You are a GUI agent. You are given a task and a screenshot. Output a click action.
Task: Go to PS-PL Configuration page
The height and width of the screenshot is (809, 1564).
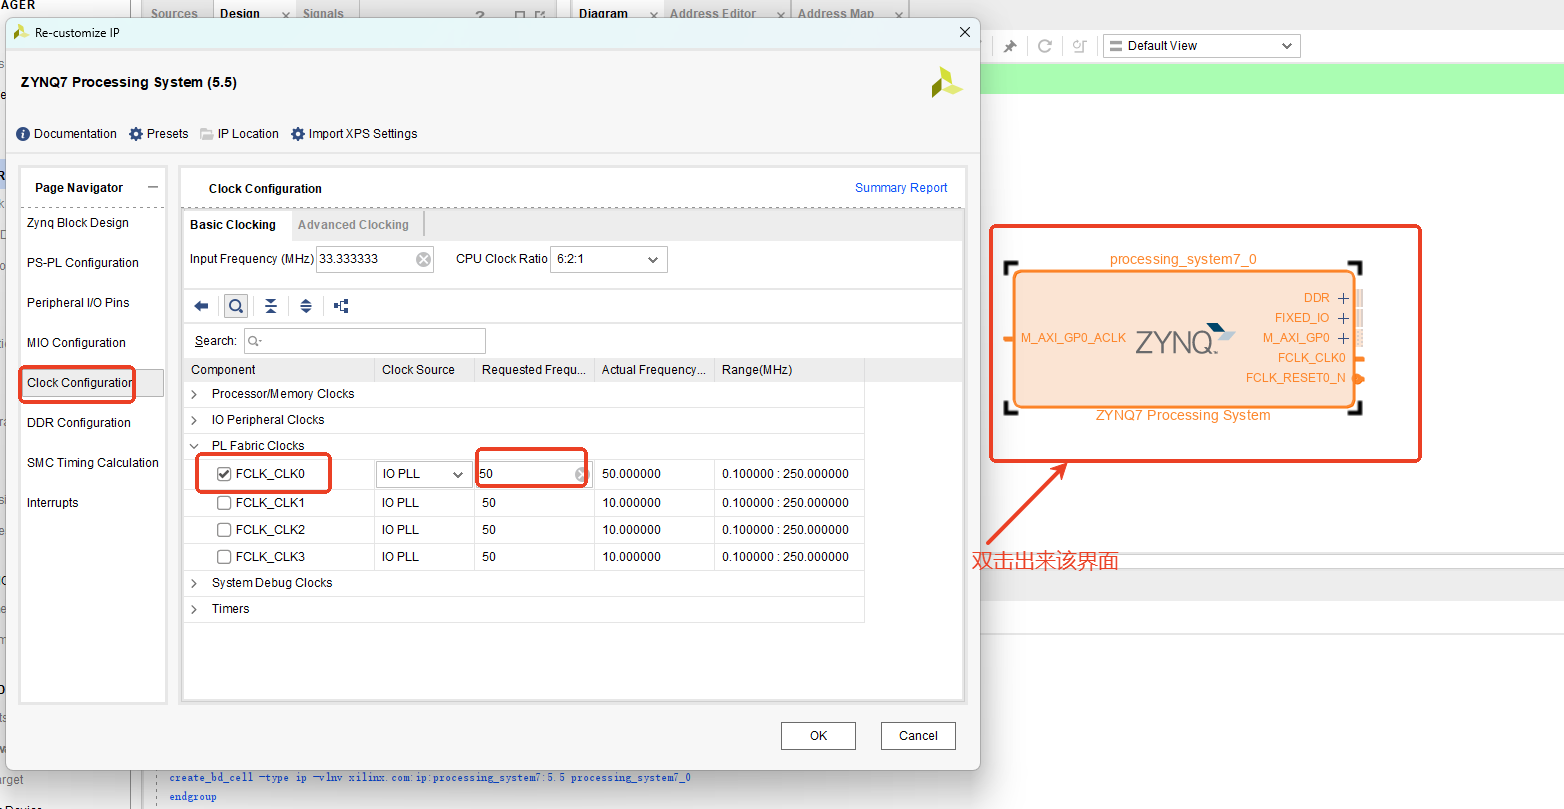tap(83, 263)
